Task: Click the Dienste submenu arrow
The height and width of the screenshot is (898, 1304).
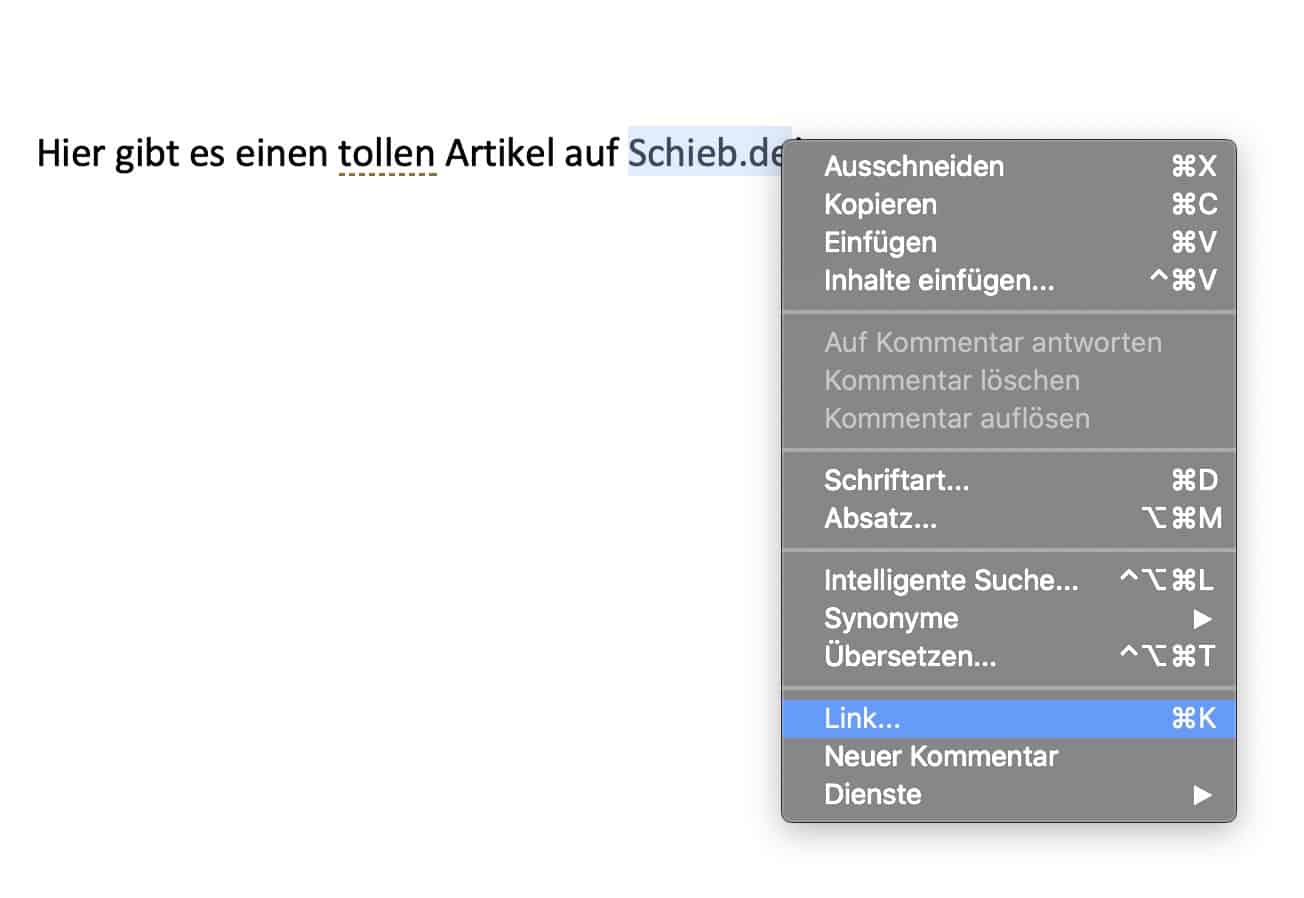Action: [1202, 795]
